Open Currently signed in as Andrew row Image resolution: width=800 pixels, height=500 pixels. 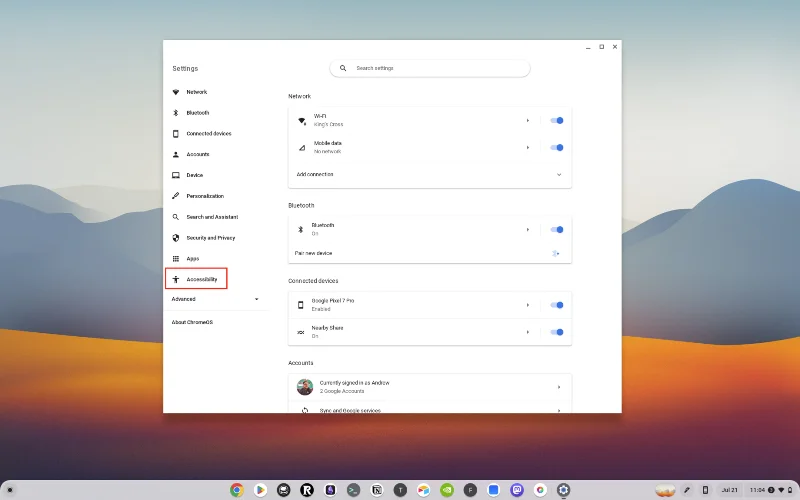(430, 387)
